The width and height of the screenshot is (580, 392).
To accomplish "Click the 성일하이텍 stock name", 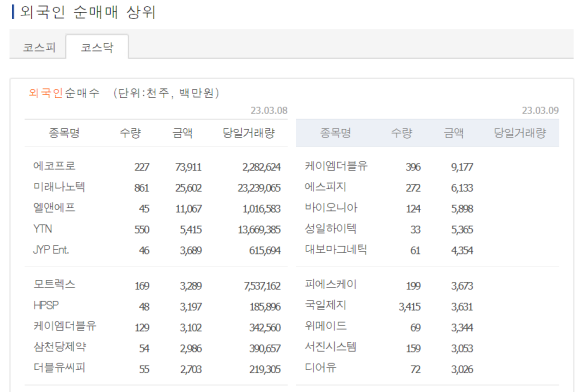I will pyautogui.click(x=331, y=229).
